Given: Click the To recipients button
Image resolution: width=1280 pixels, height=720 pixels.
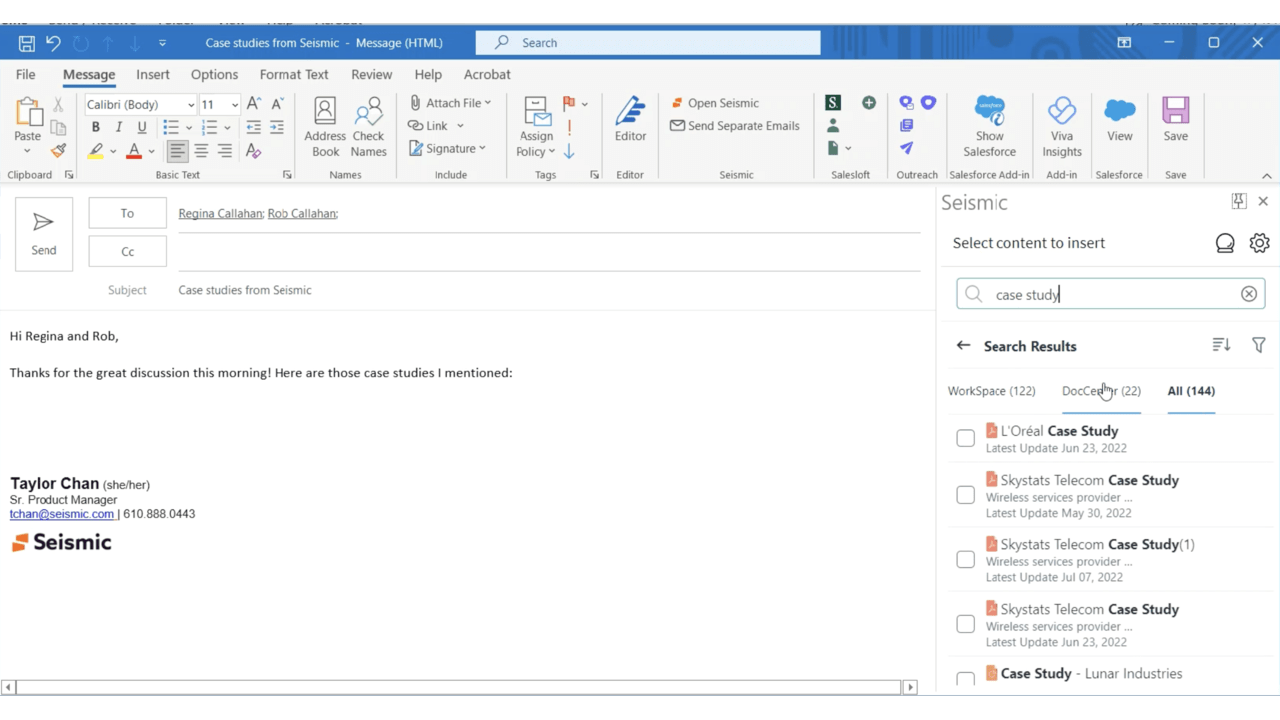Looking at the screenshot, I should (127, 213).
